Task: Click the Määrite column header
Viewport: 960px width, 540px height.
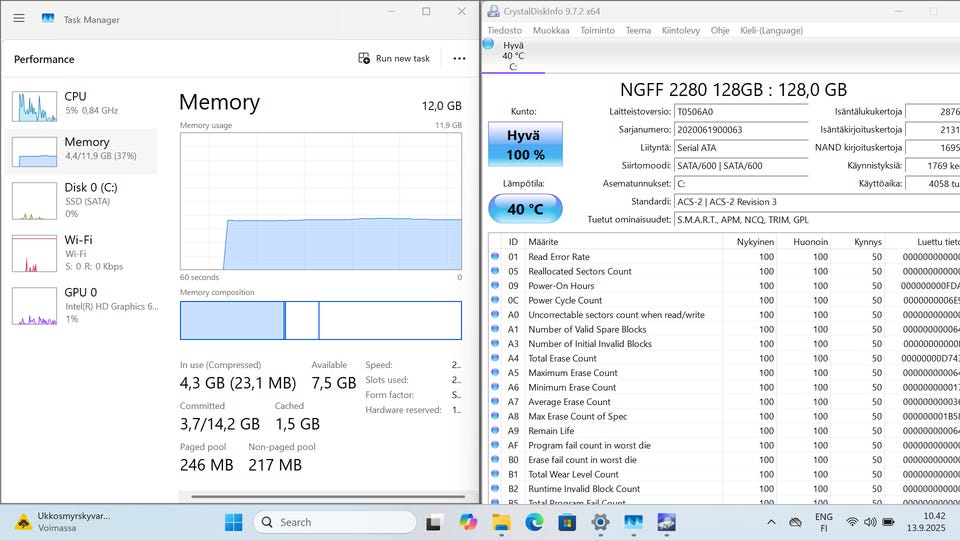Action: [x=624, y=241]
